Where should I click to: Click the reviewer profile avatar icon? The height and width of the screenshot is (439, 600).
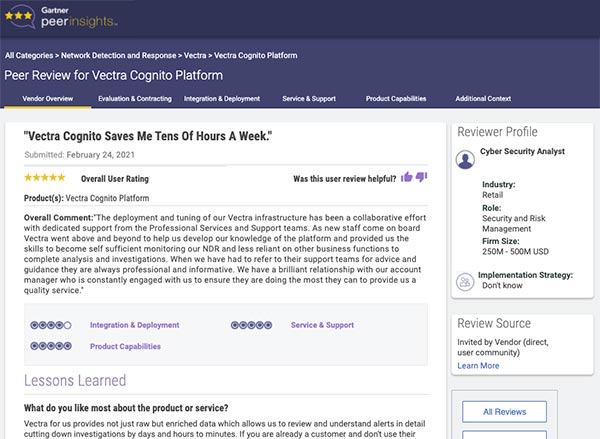tap(465, 159)
